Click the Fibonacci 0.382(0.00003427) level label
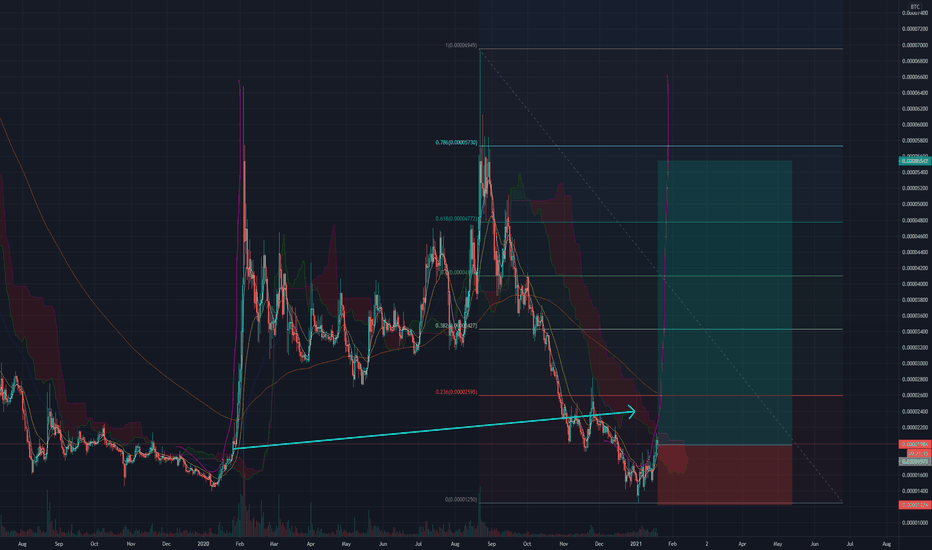 coord(456,326)
